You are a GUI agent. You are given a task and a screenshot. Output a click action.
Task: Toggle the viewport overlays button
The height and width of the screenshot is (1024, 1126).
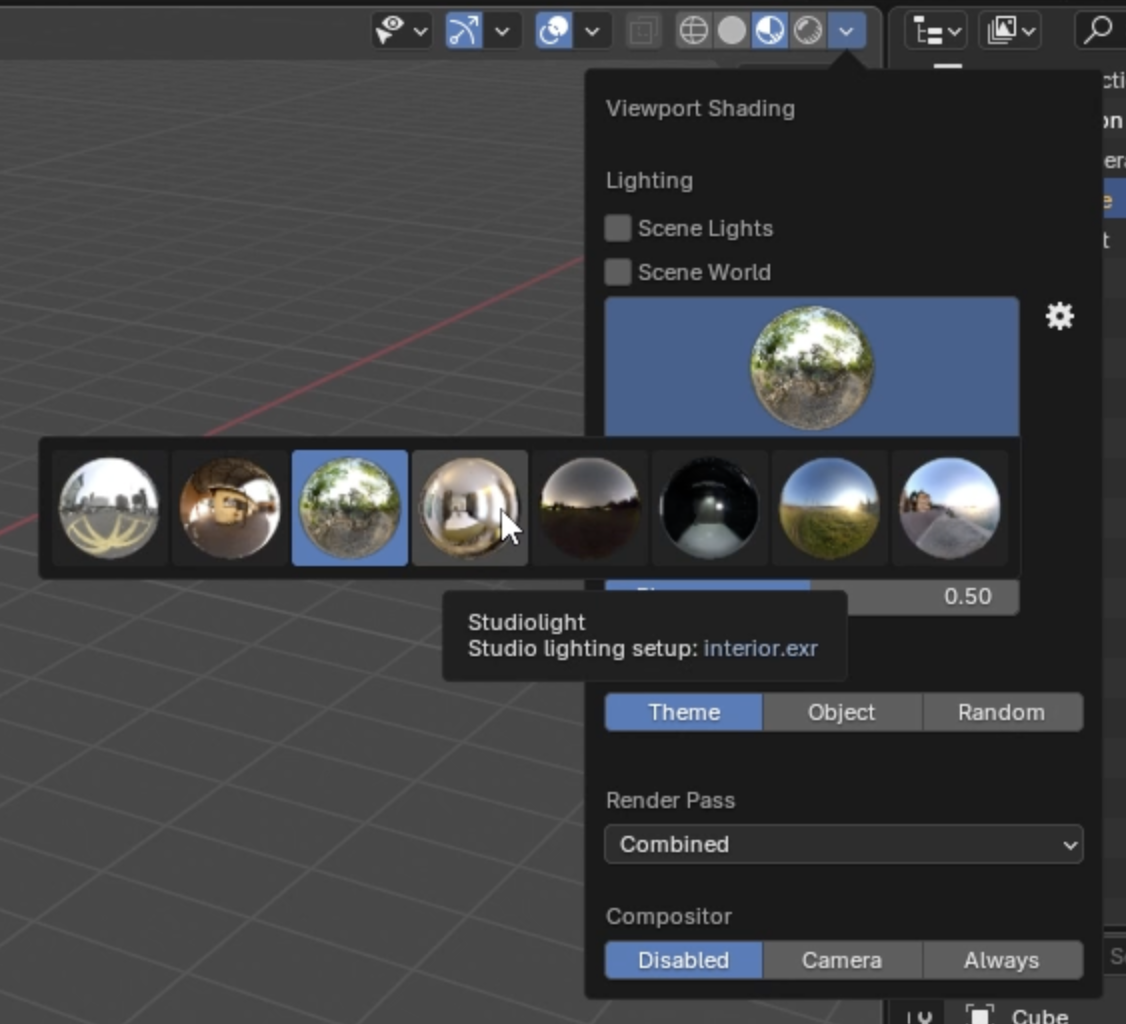click(x=554, y=31)
